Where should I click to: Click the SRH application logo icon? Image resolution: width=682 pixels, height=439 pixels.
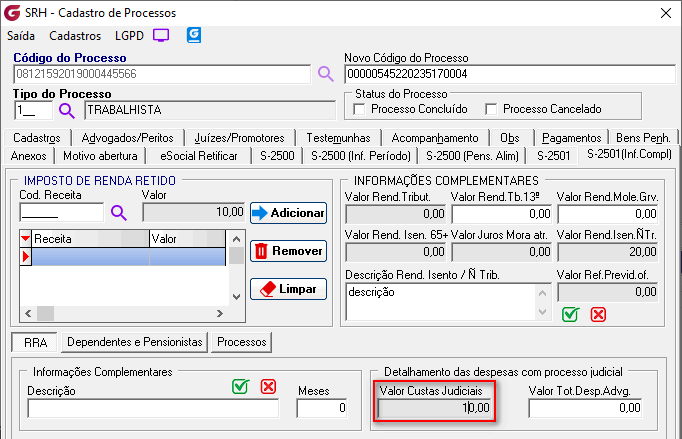click(x=12, y=13)
